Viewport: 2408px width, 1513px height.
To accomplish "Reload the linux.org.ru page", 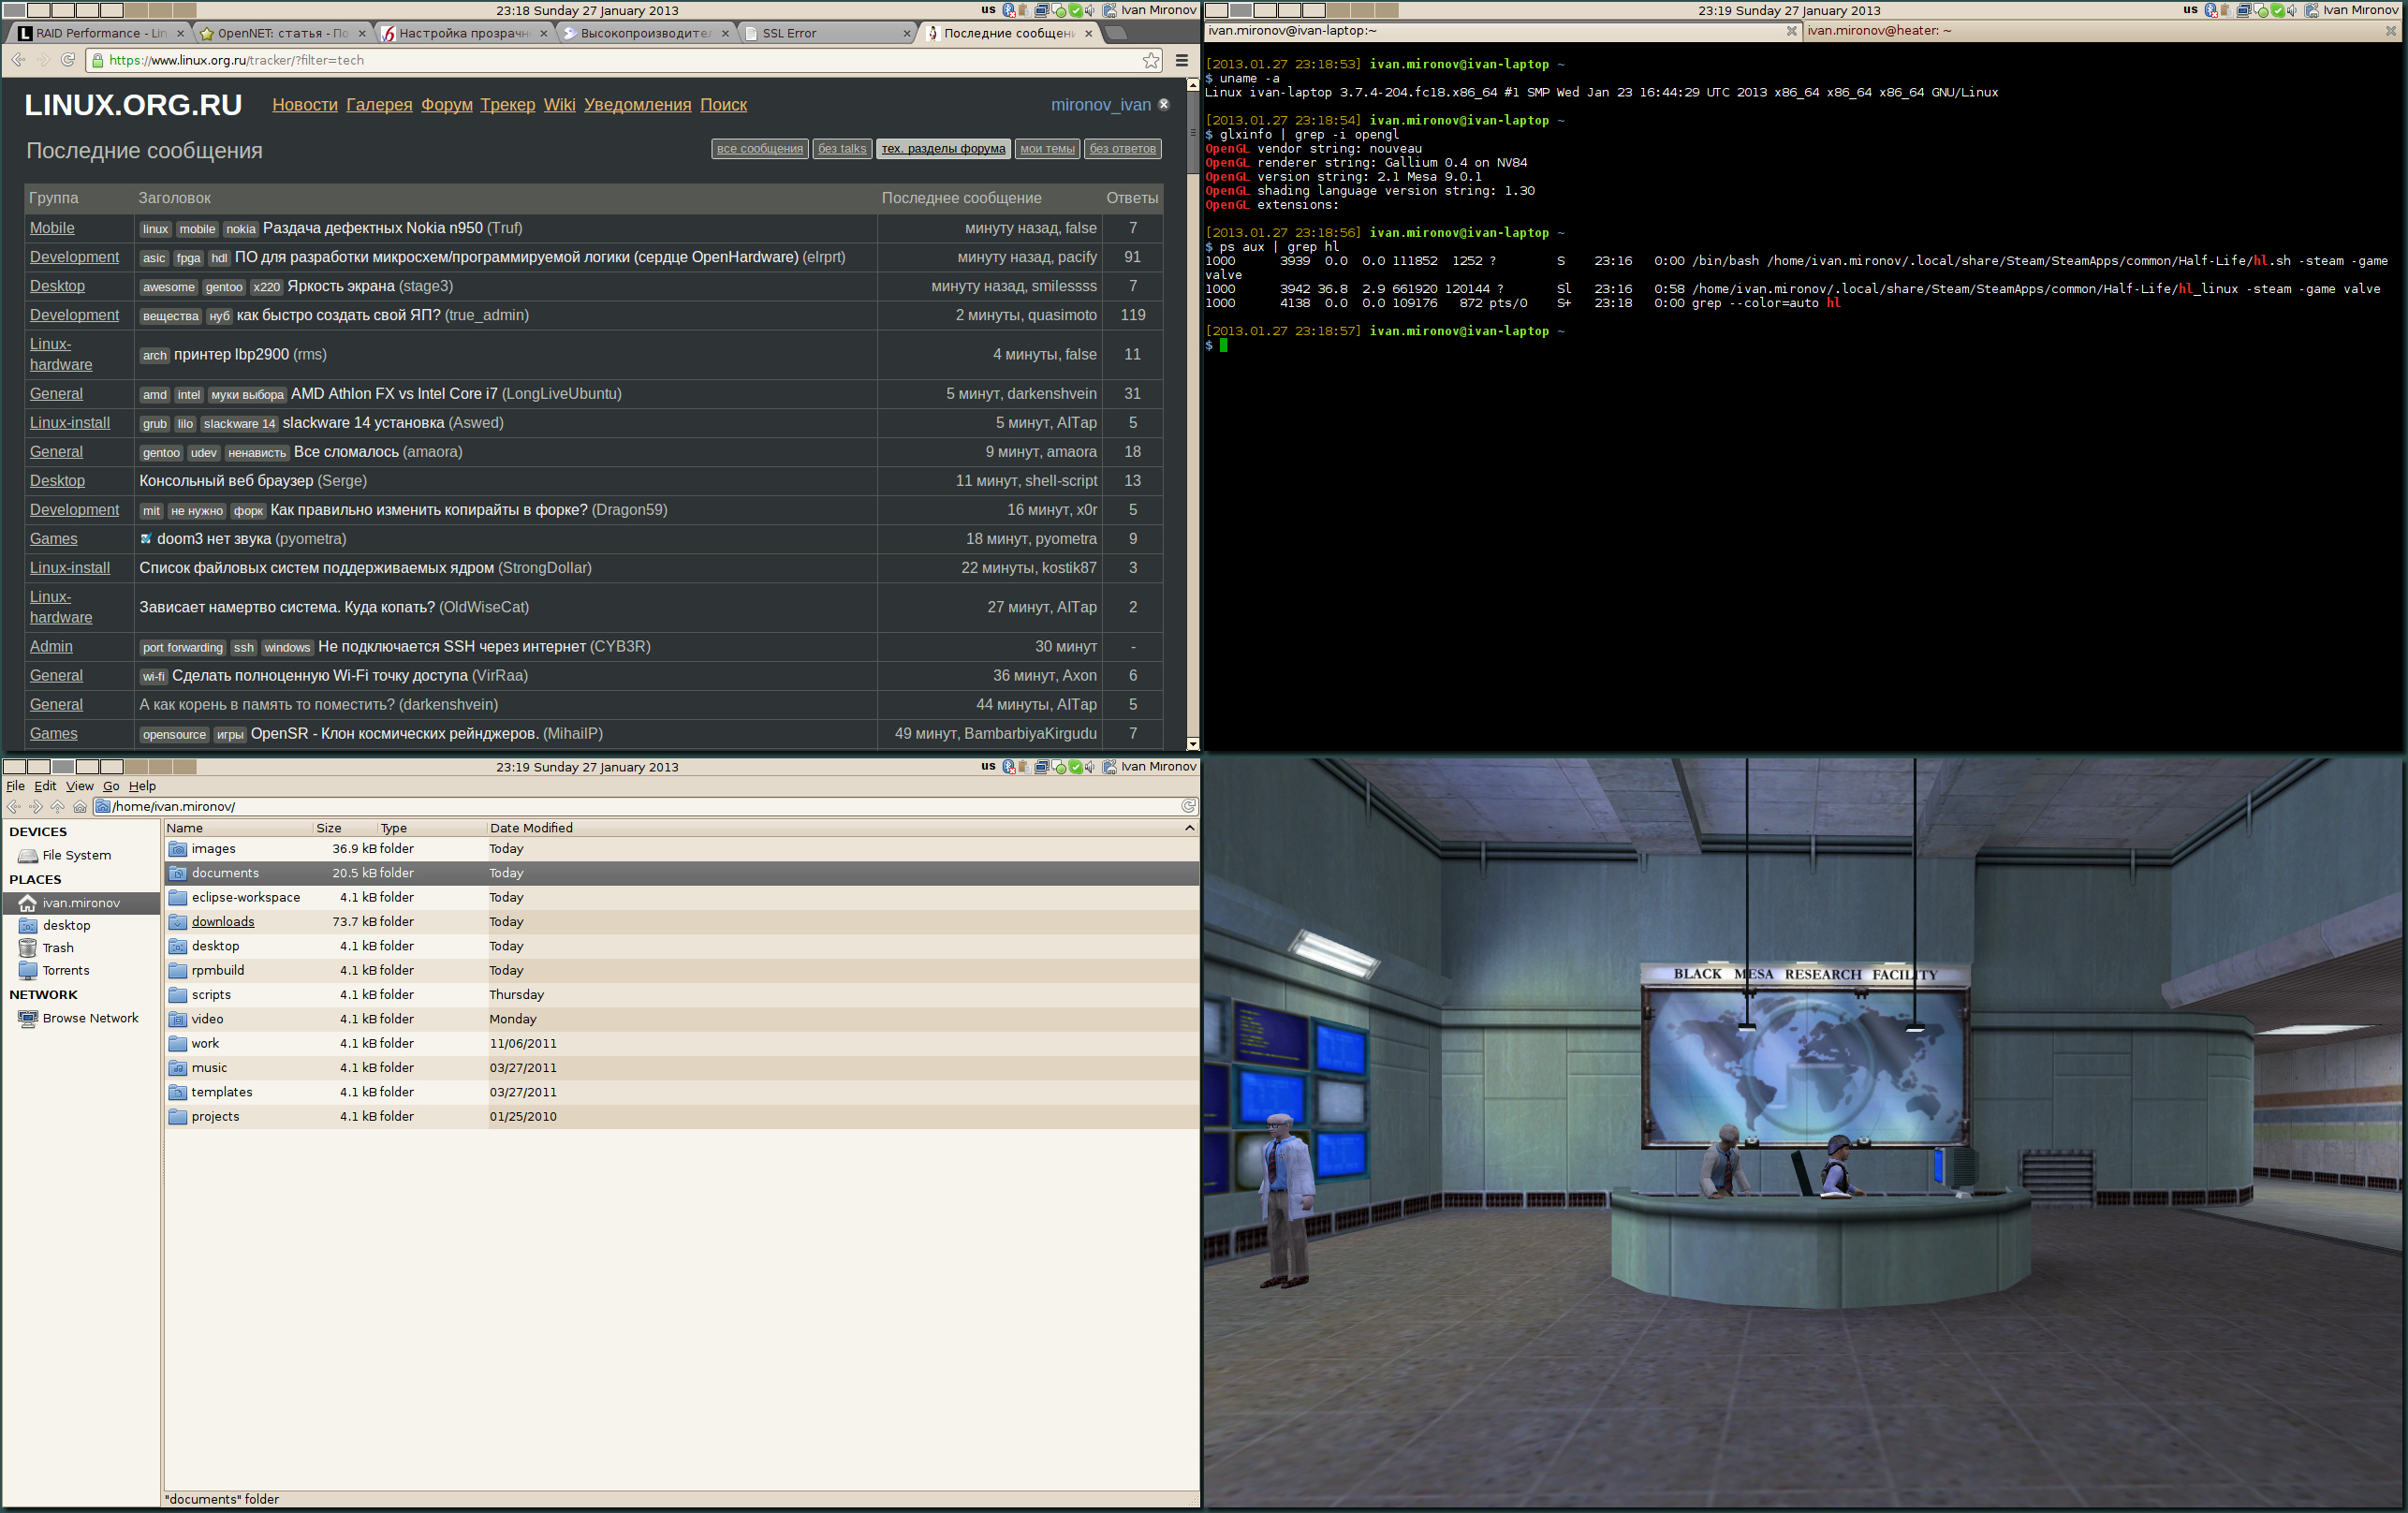I will point(68,60).
